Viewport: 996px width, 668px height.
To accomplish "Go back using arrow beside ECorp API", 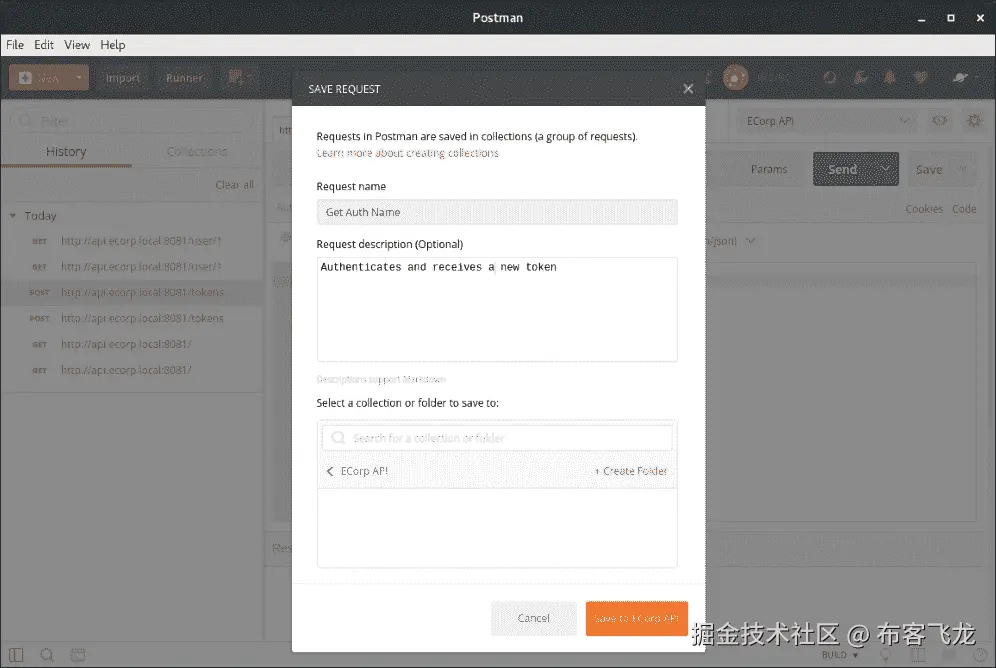I will (330, 471).
